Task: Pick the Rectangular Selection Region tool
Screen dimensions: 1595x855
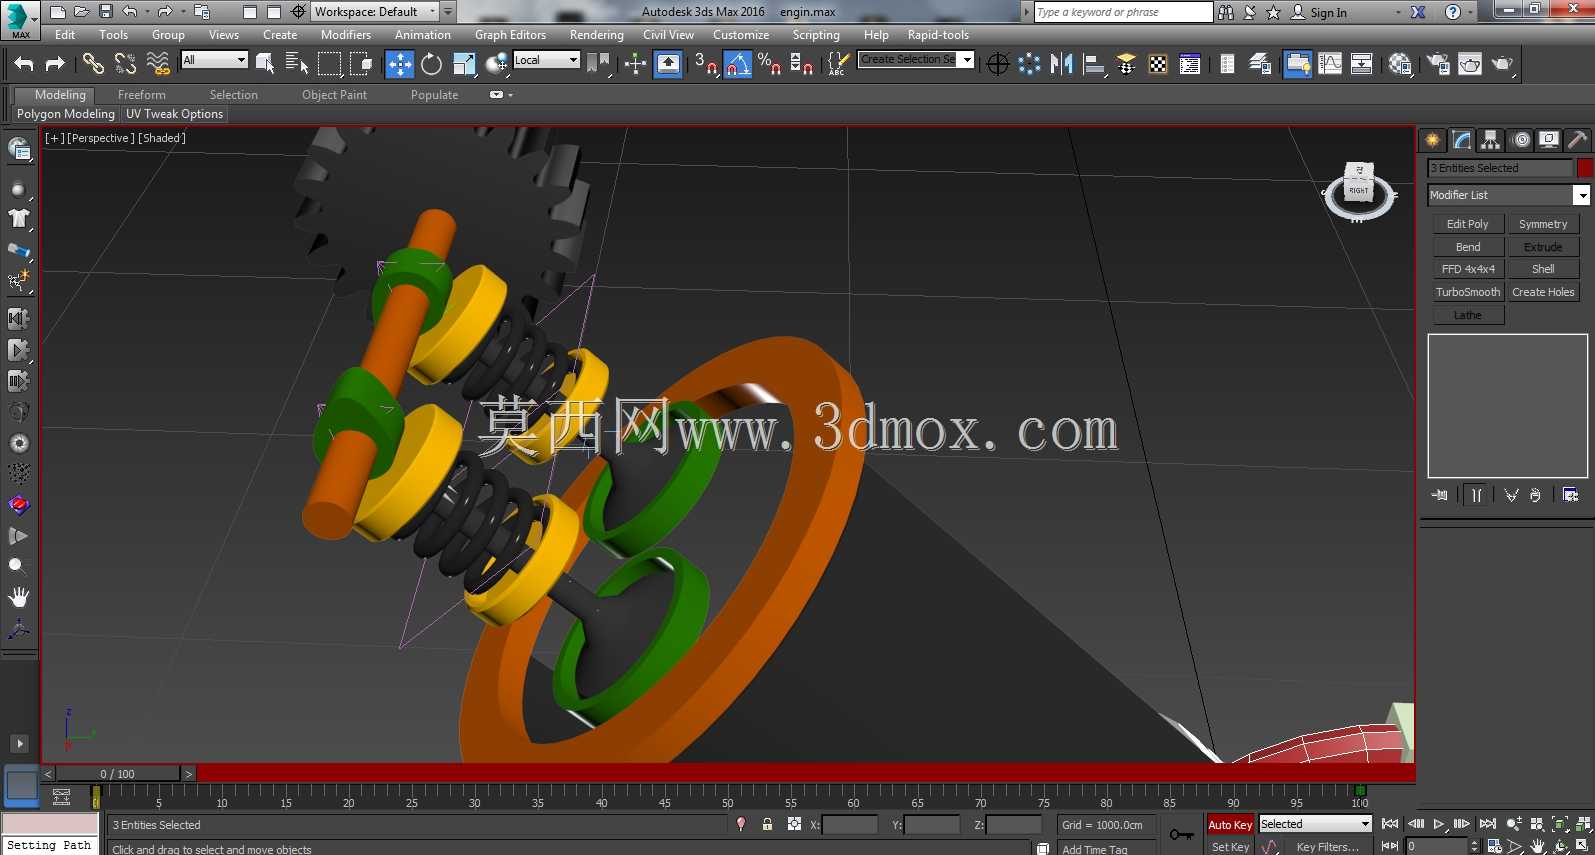Action: point(329,64)
